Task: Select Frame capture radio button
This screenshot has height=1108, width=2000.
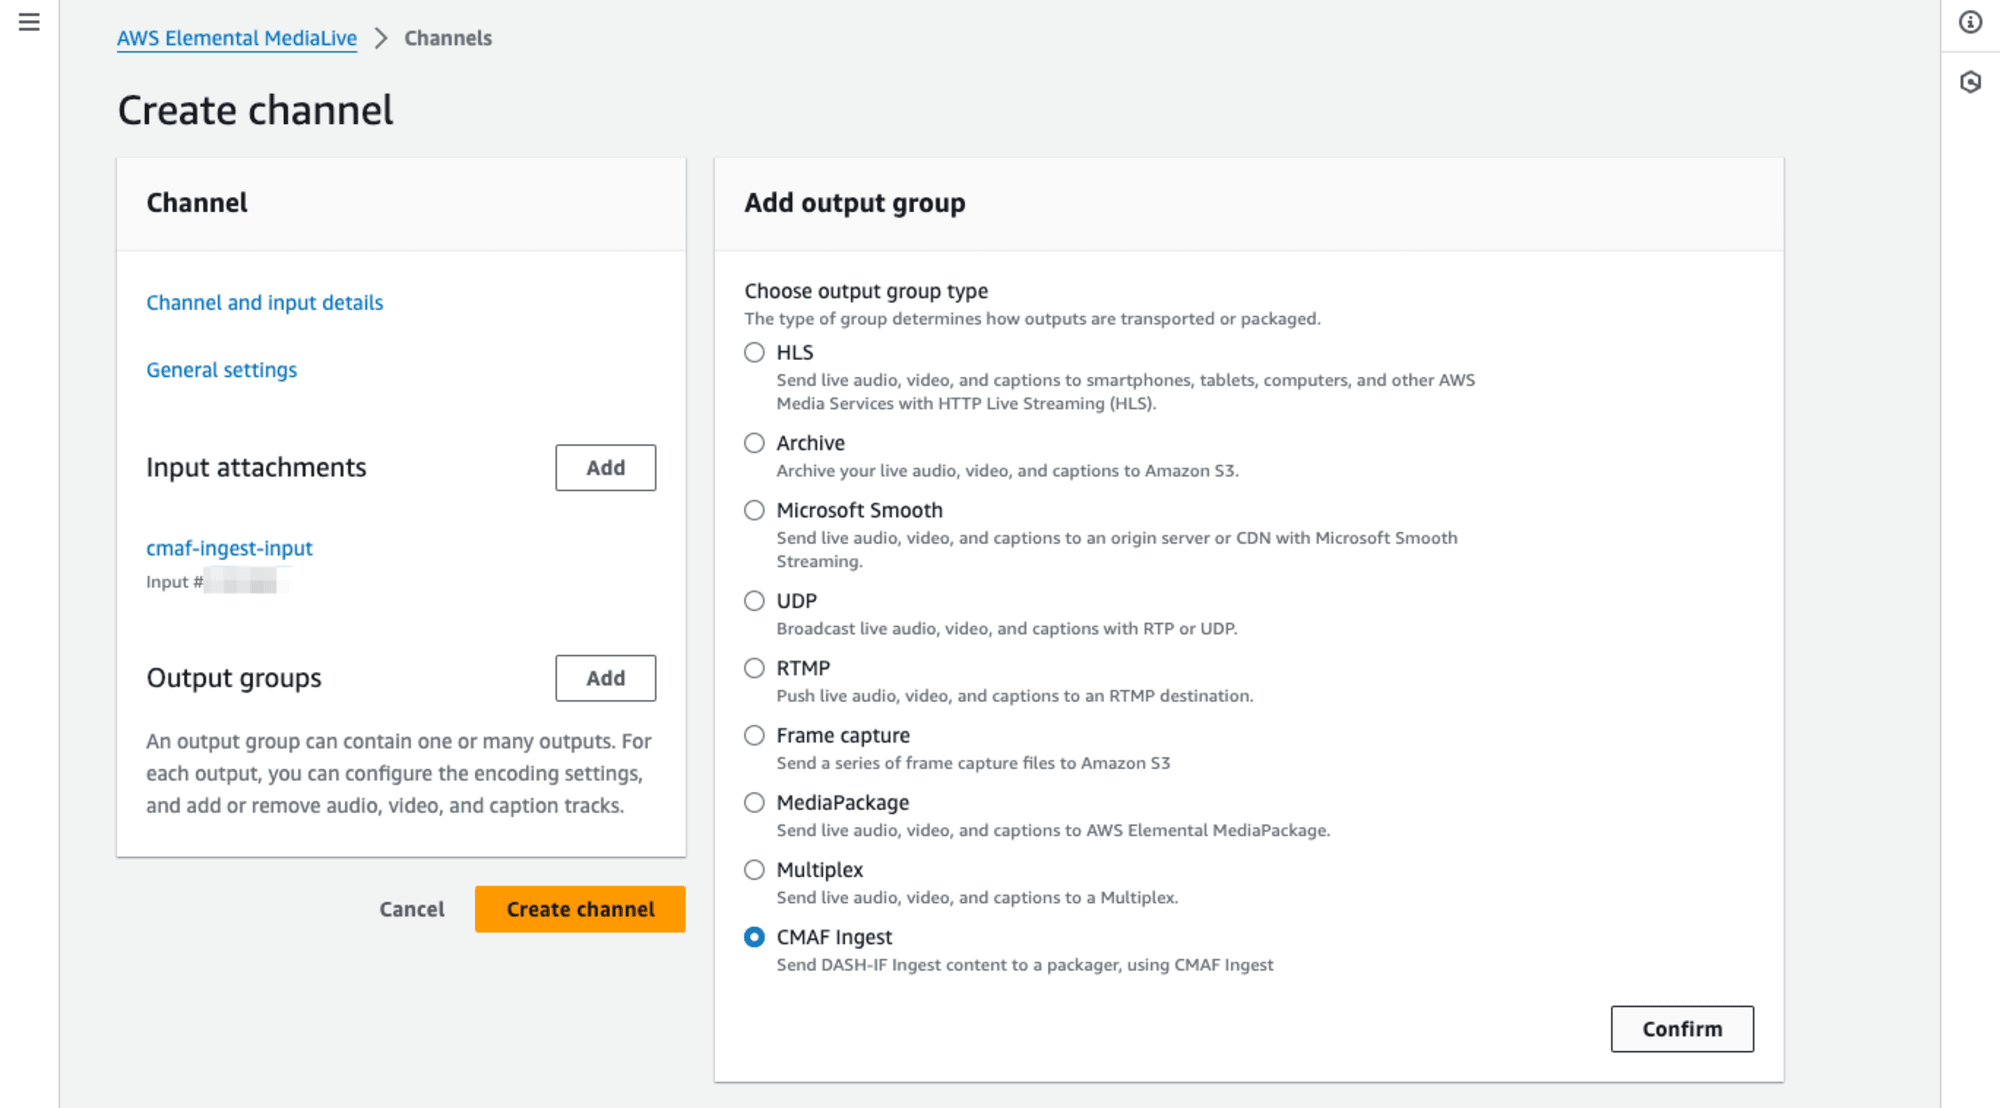Action: pyautogui.click(x=754, y=735)
